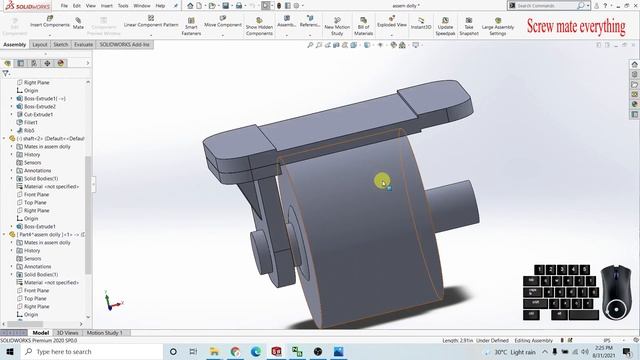This screenshot has width=640, height=360.
Task: Click the Home icon in quick access bar
Action: click(190, 6)
